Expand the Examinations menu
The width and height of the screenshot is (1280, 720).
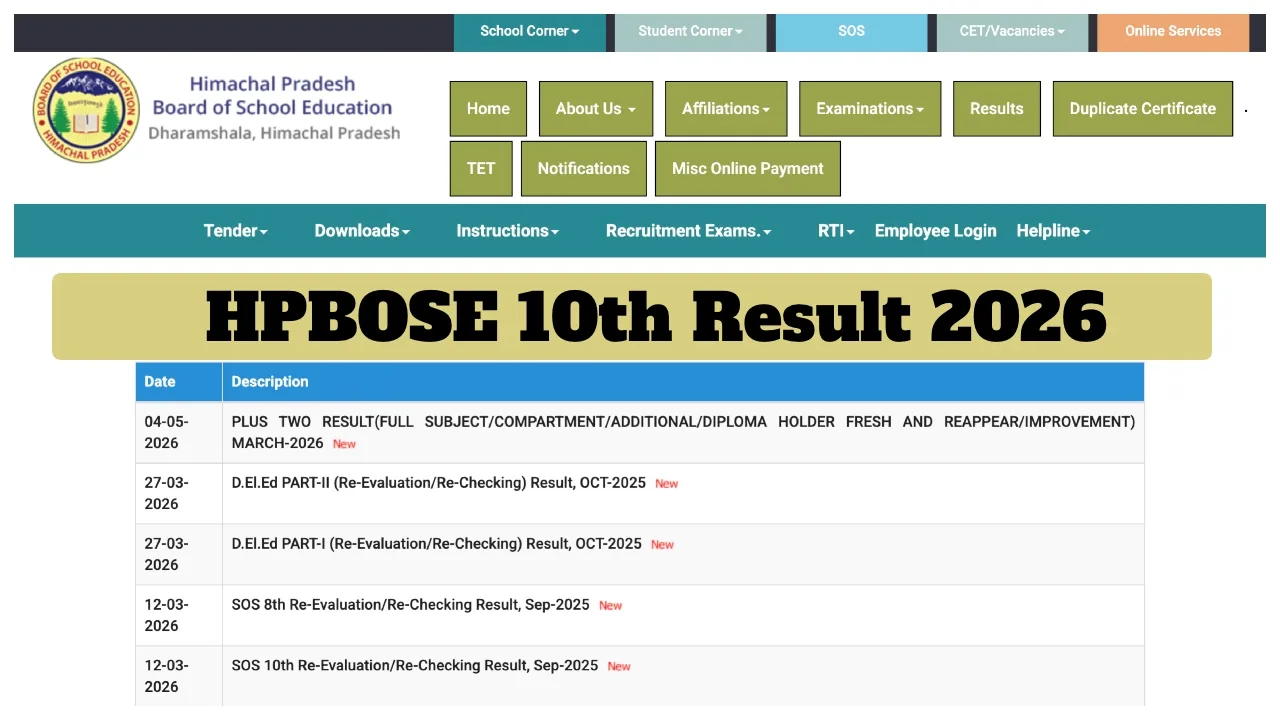point(870,109)
